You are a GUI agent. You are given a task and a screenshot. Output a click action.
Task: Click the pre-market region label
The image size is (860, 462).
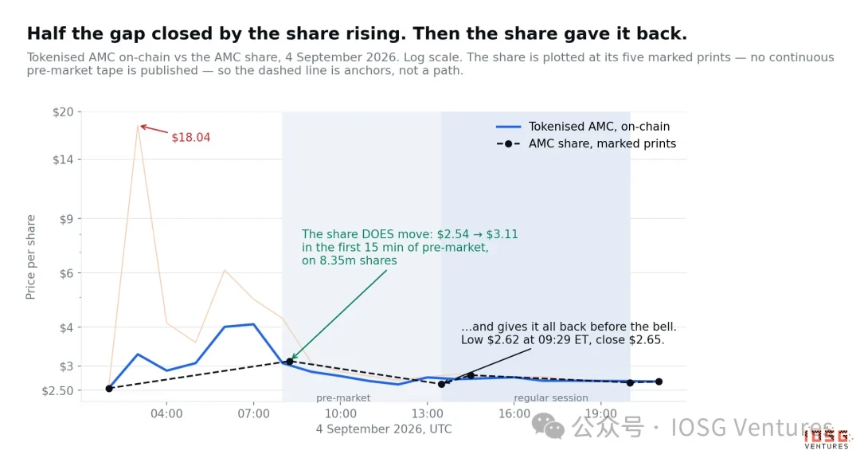click(x=343, y=398)
